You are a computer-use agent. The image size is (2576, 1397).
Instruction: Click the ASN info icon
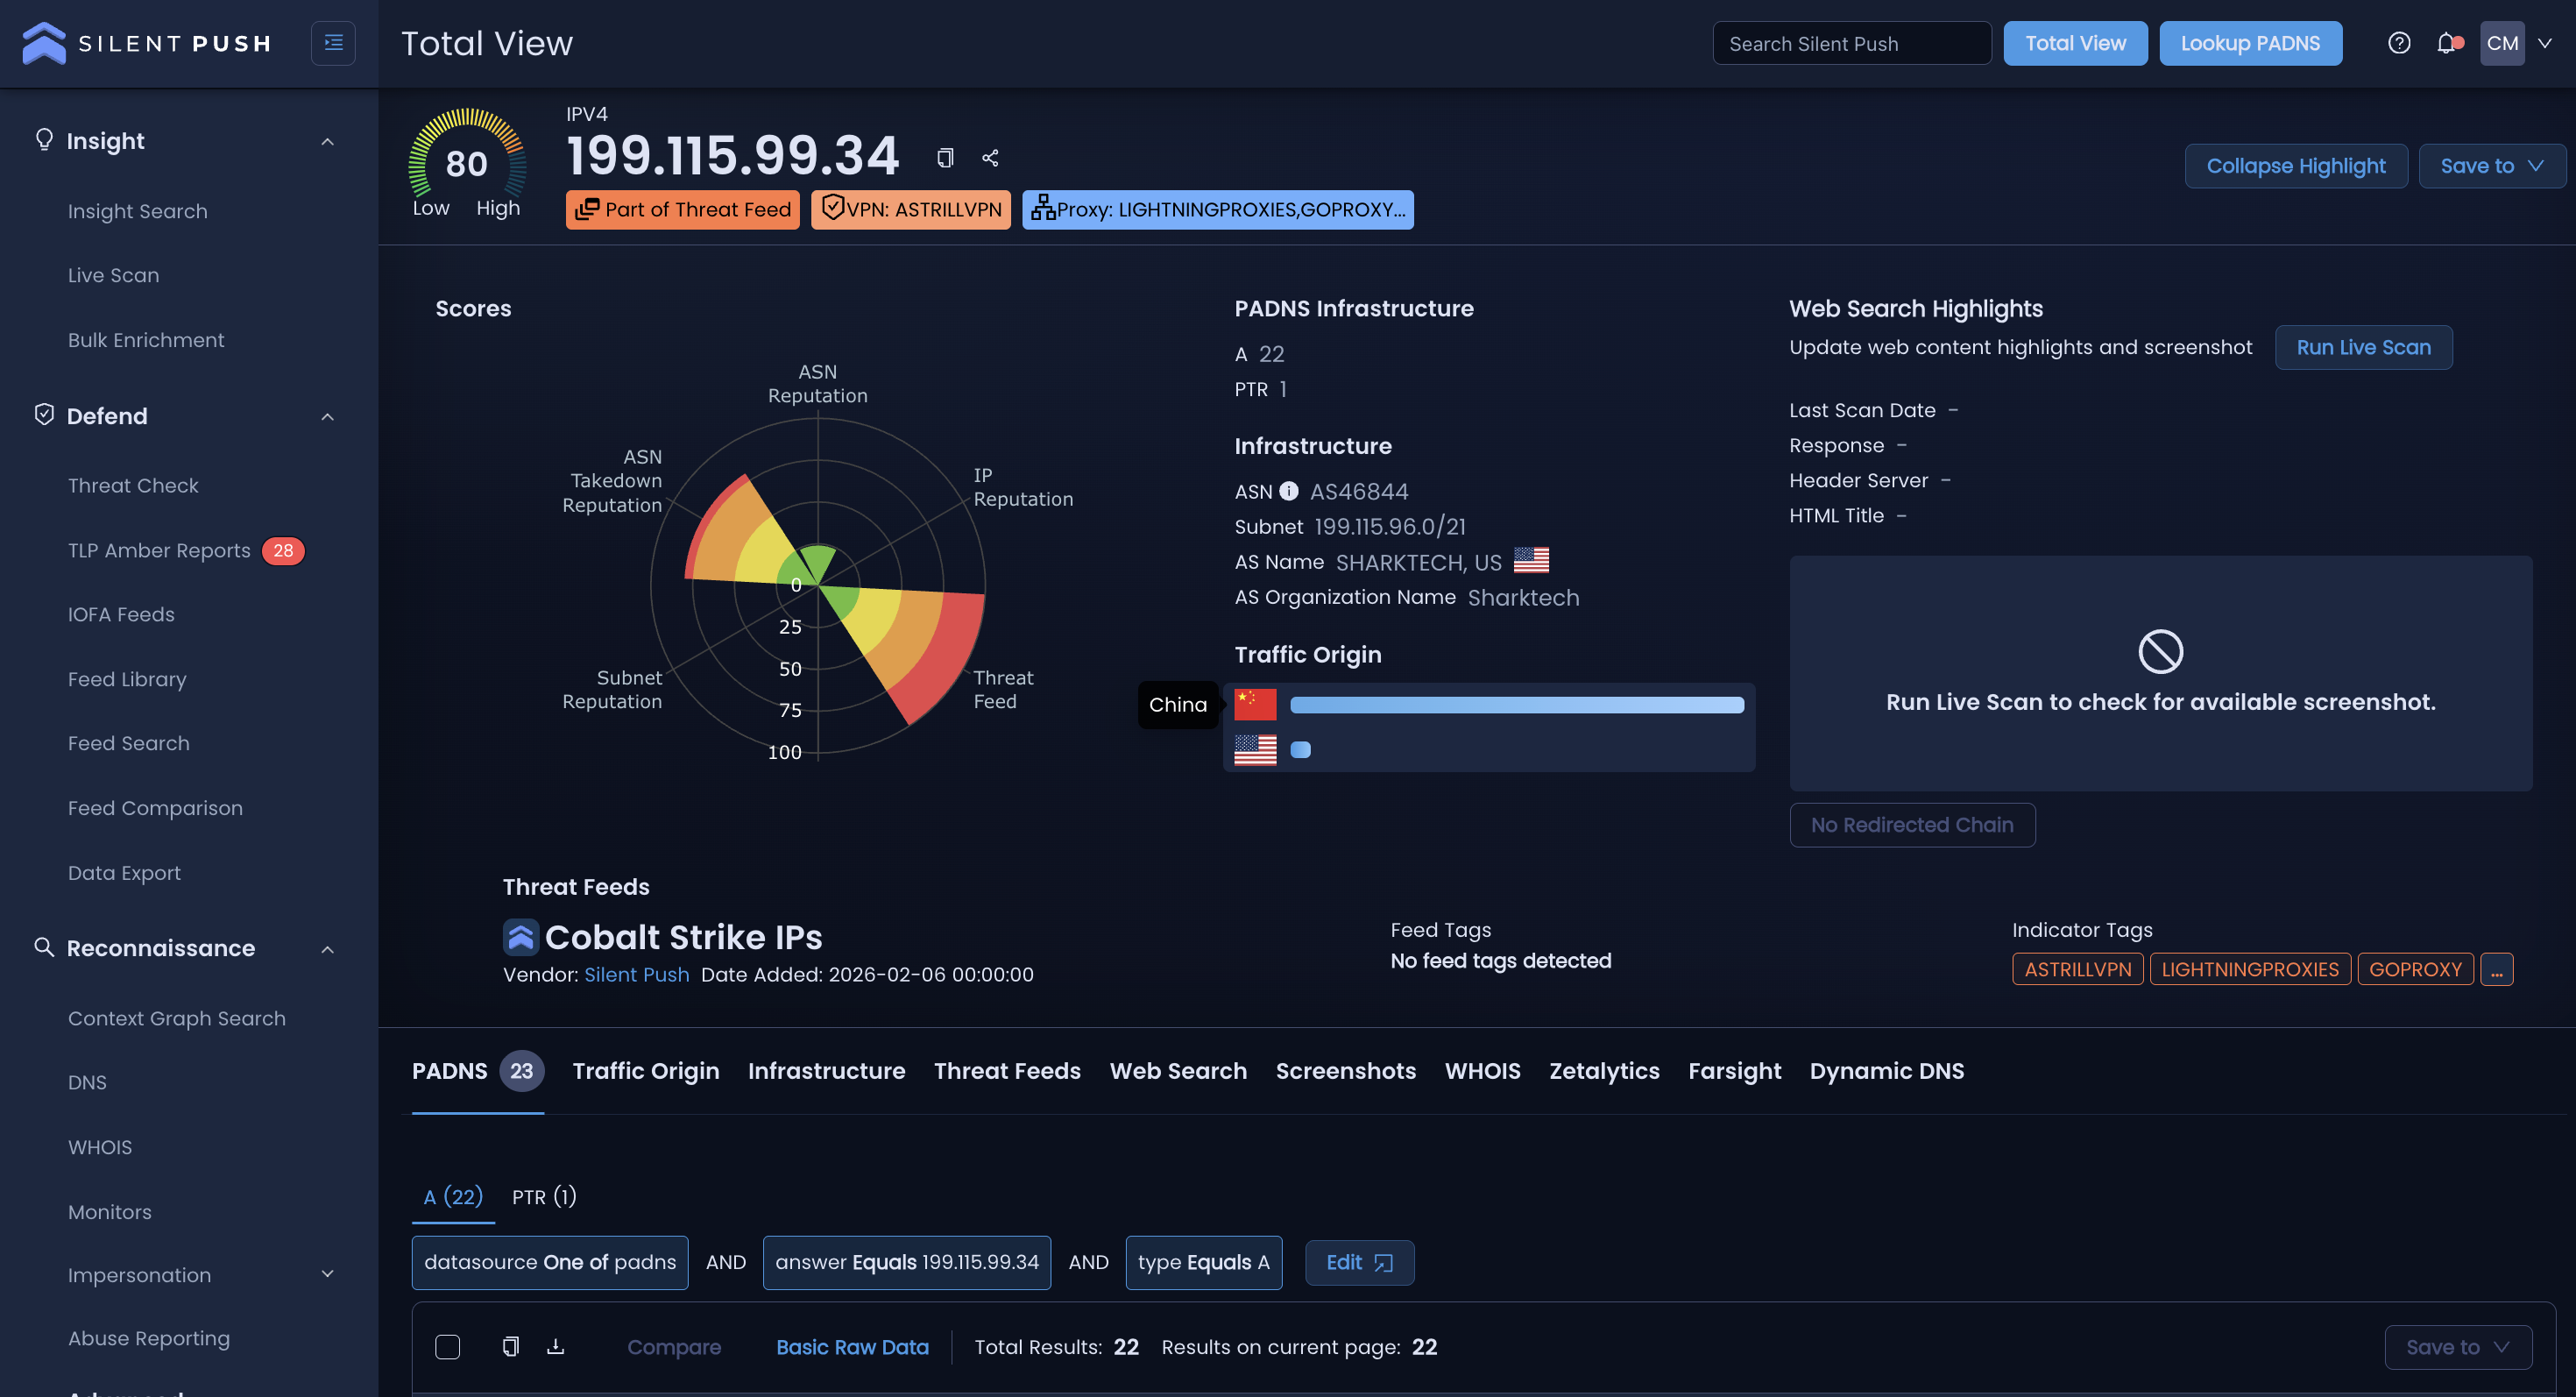click(1289, 491)
